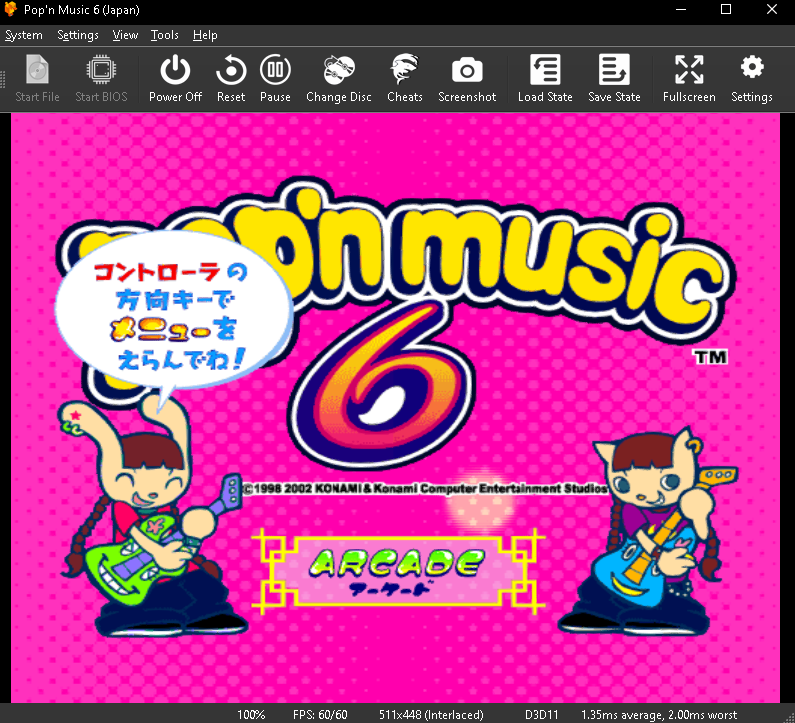
Task: Minimize the emulator window
Action: [681, 9]
